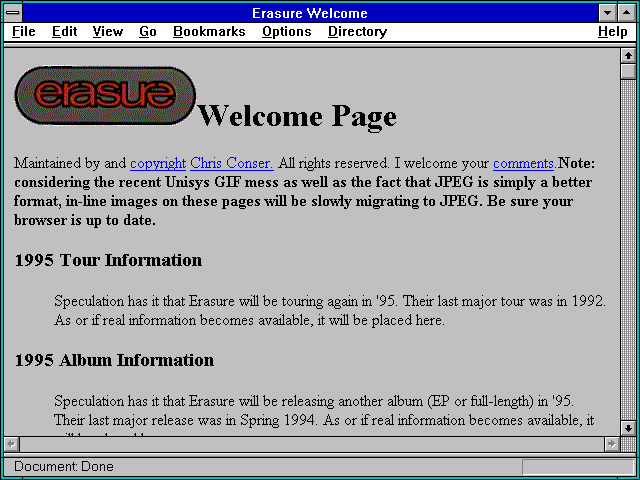Click the 'Erasure Welcome' title bar text
The image size is (640, 480).
310,13
